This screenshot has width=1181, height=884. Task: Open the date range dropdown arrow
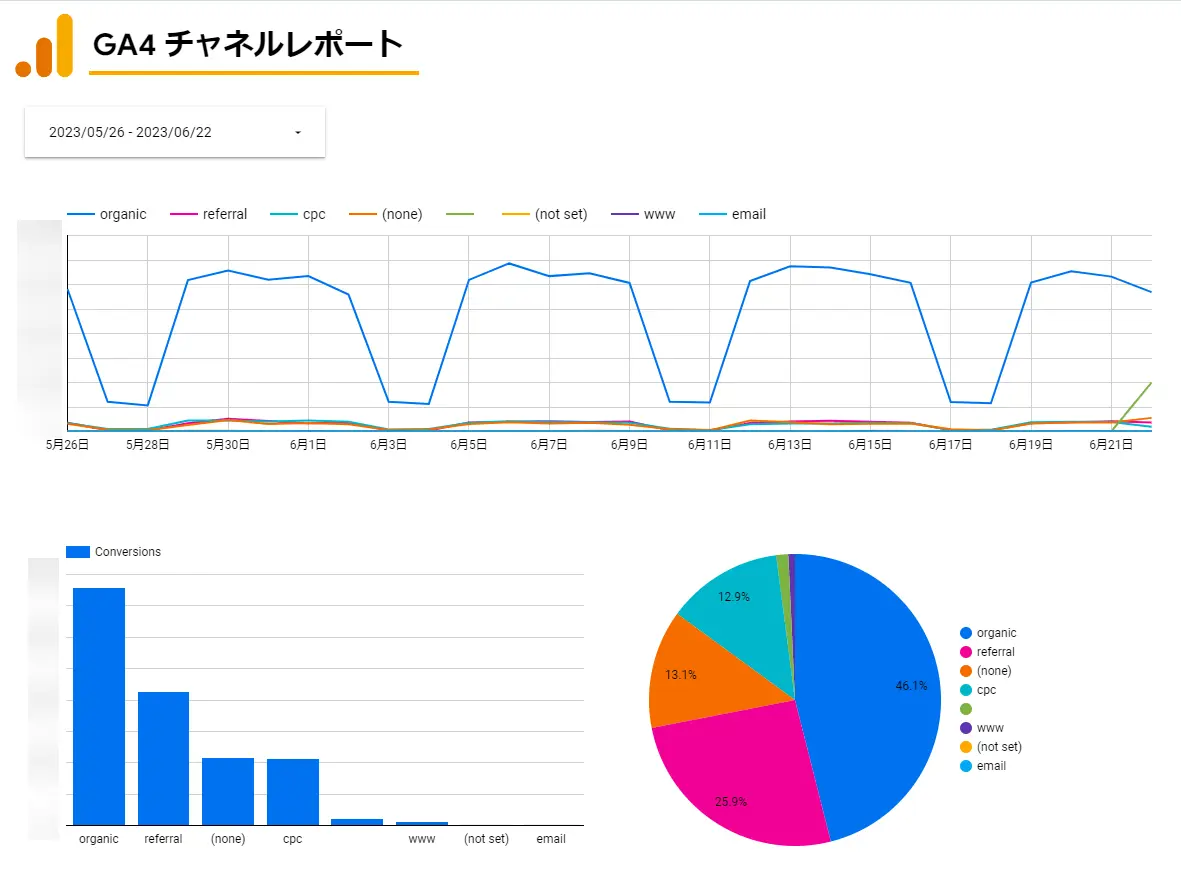298,133
